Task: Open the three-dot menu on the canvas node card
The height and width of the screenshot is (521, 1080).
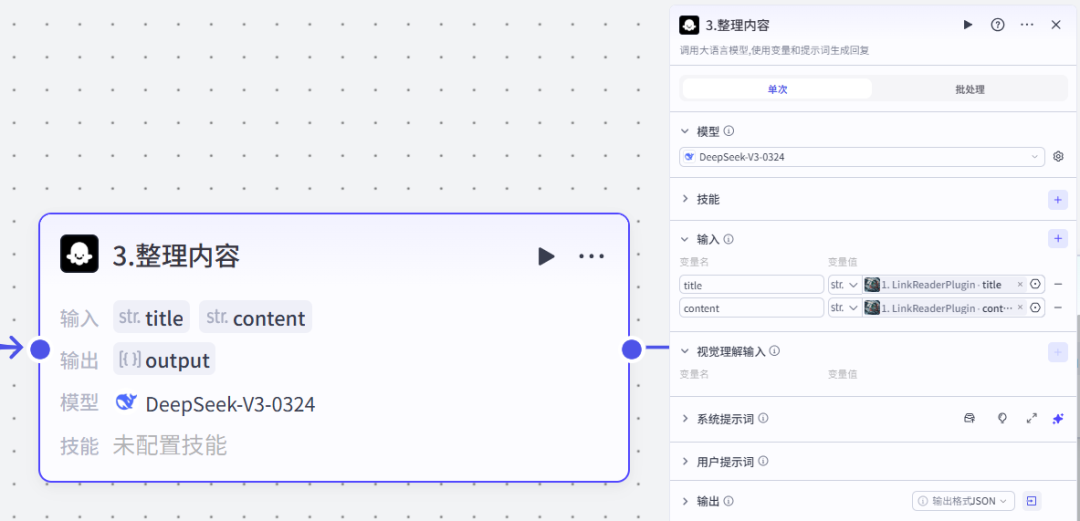Action: tap(591, 256)
